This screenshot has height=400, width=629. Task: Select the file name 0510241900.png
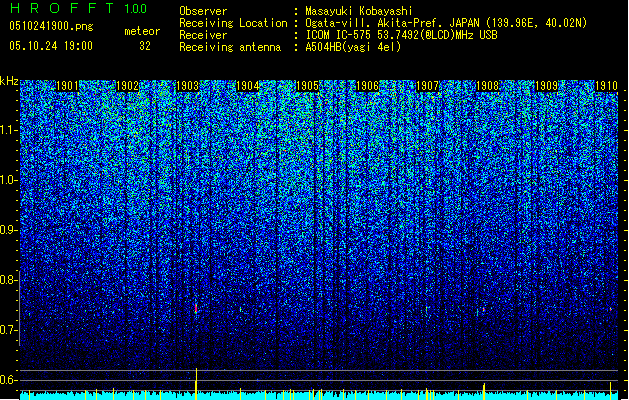51,26
